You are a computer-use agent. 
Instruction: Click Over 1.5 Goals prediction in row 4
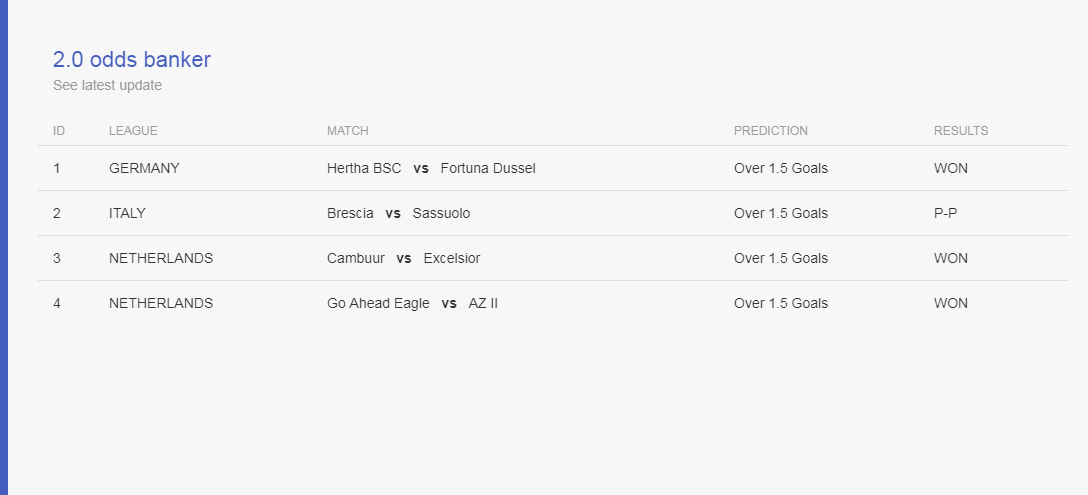[x=781, y=303]
